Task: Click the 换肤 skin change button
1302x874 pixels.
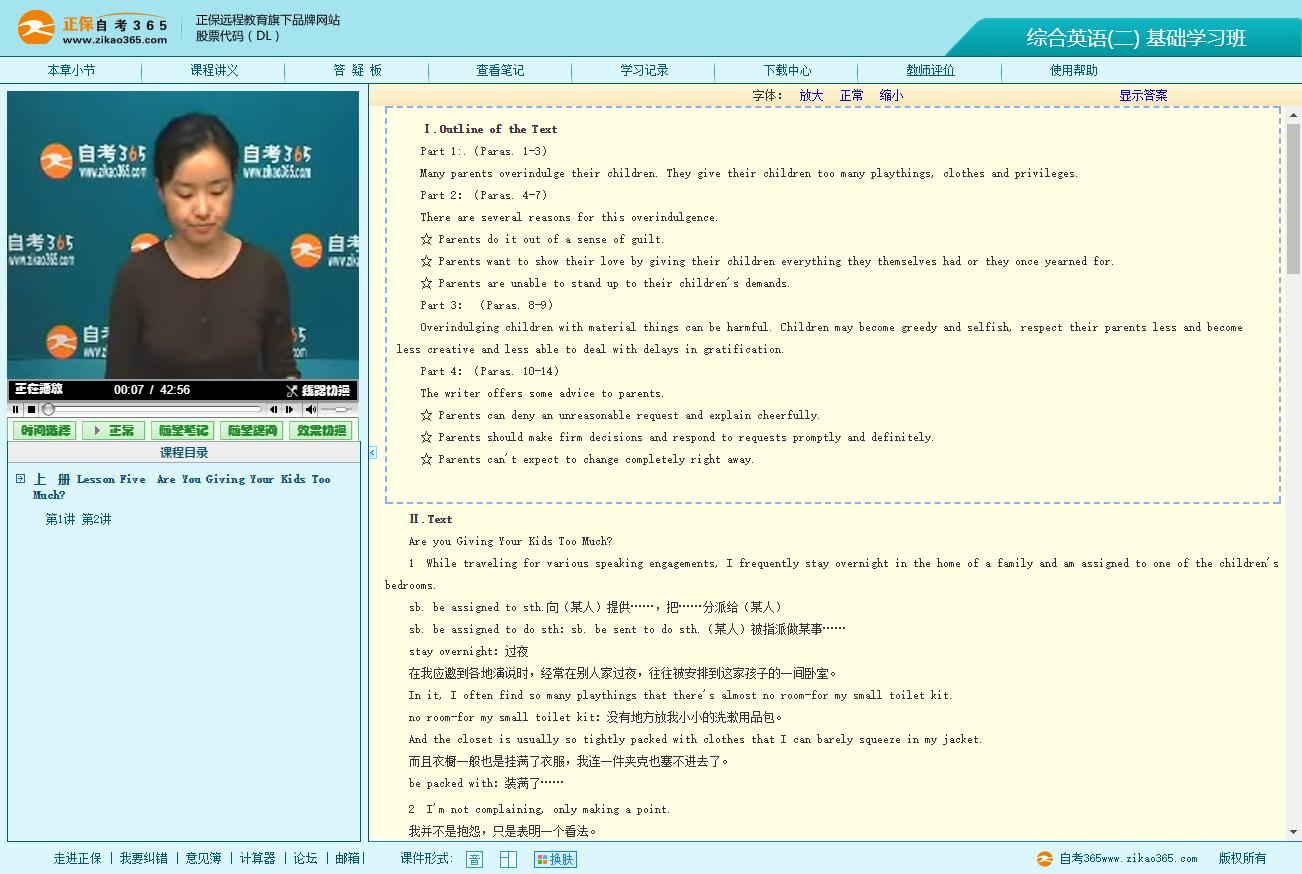Action: click(x=555, y=859)
